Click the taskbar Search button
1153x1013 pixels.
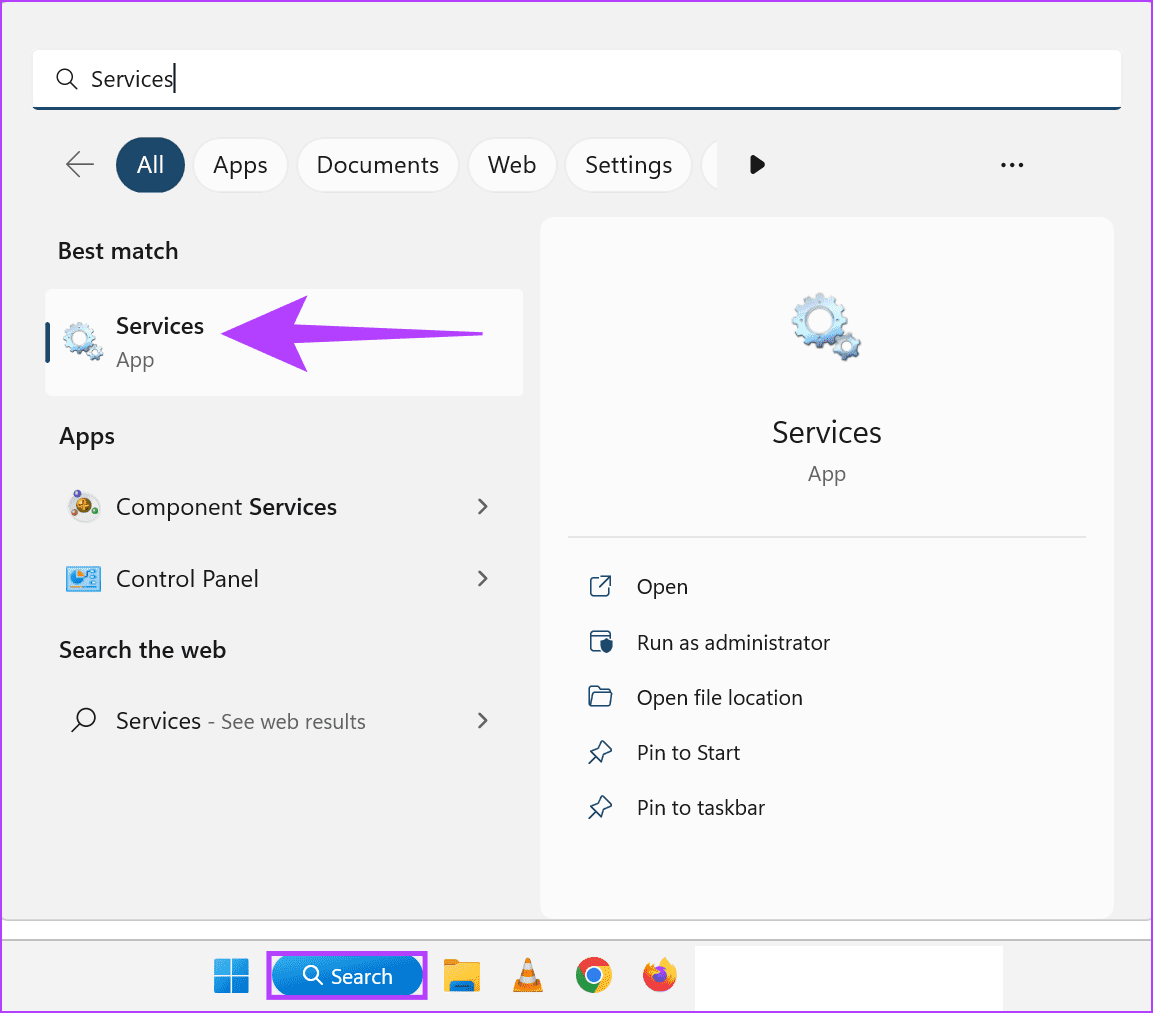(x=347, y=976)
